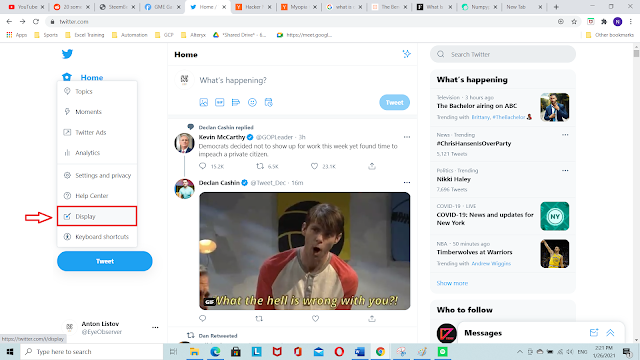The image size is (640, 360).
Task: Share Kevin McCarthy's tweet
Action: [372, 166]
